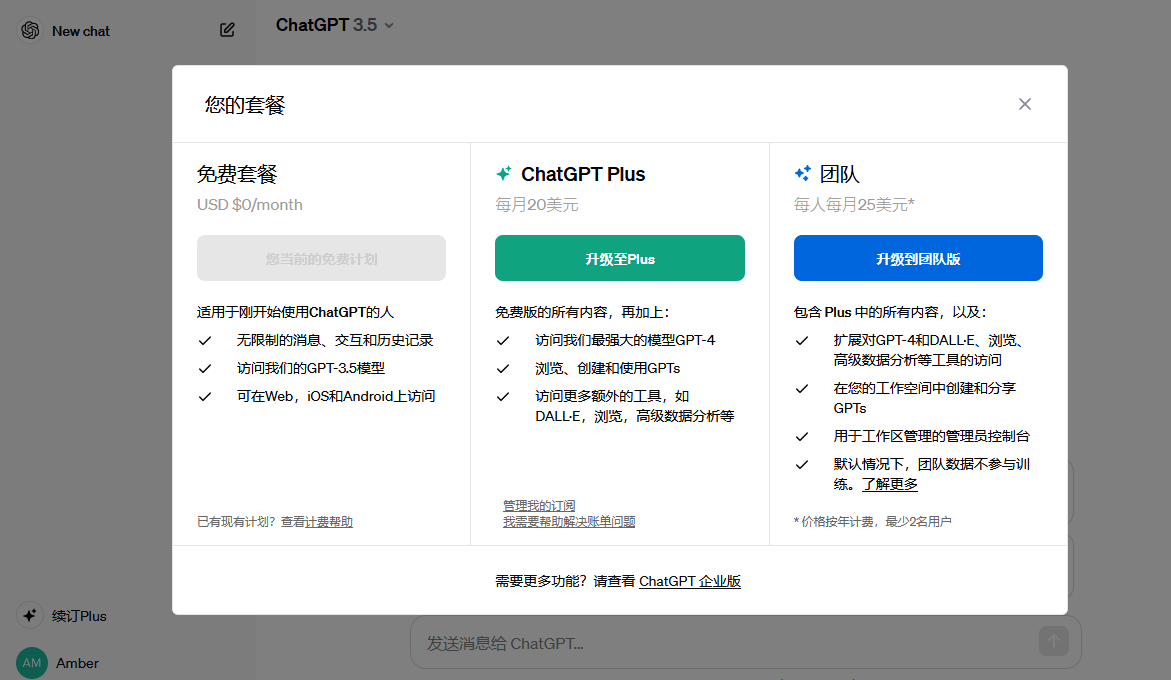The height and width of the screenshot is (680, 1171).
Task: Click the 升级到团队版 button
Action: click(x=918, y=257)
